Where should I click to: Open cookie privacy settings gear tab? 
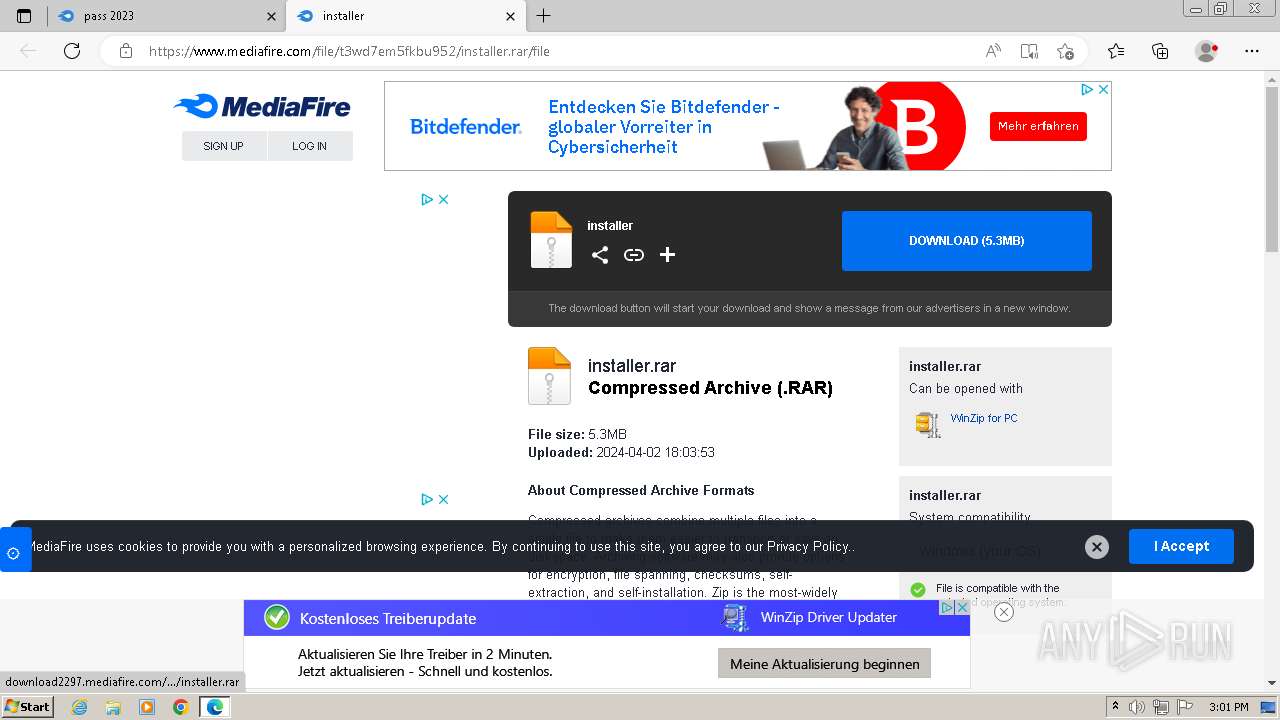(14, 551)
